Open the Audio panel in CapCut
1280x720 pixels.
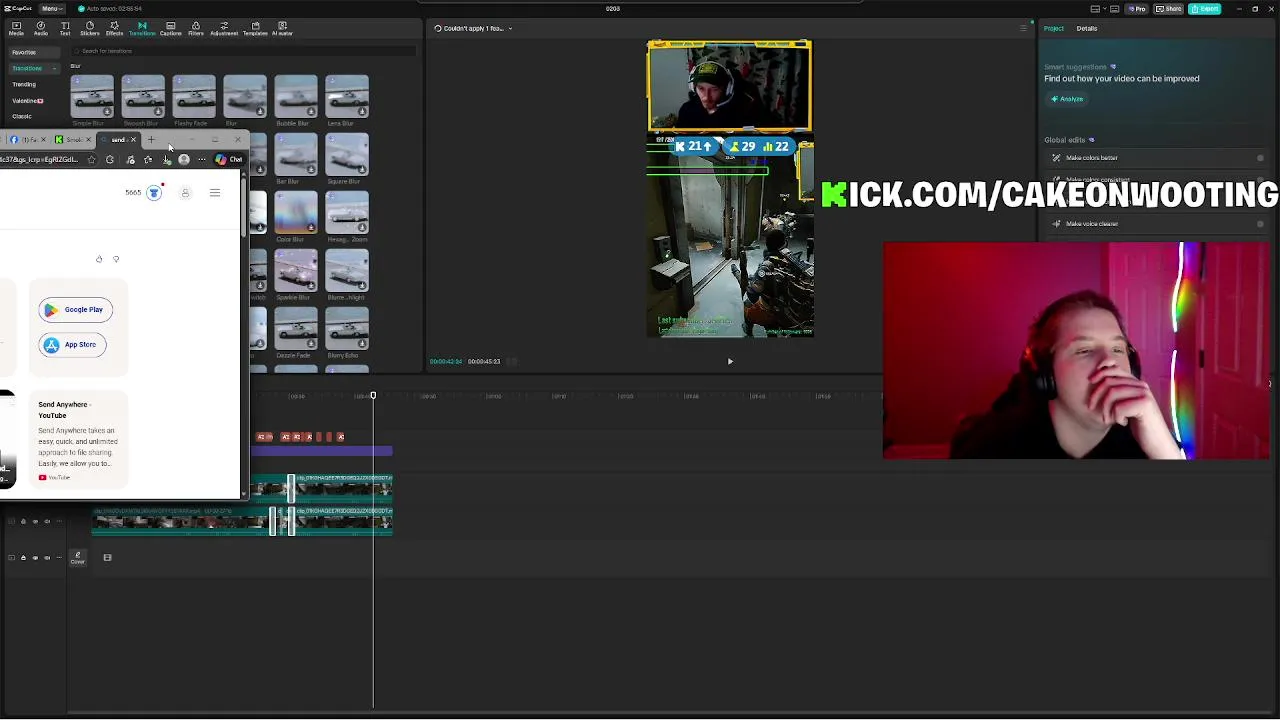(41, 28)
